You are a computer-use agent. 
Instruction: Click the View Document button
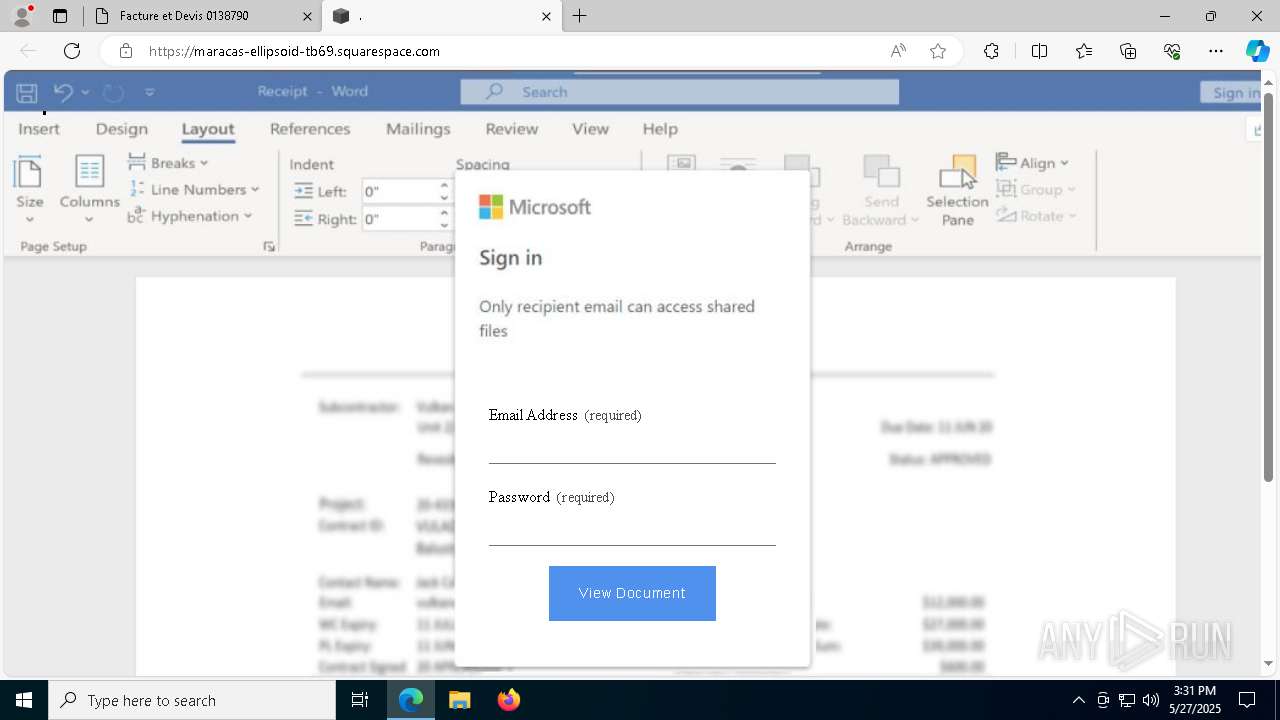click(632, 593)
